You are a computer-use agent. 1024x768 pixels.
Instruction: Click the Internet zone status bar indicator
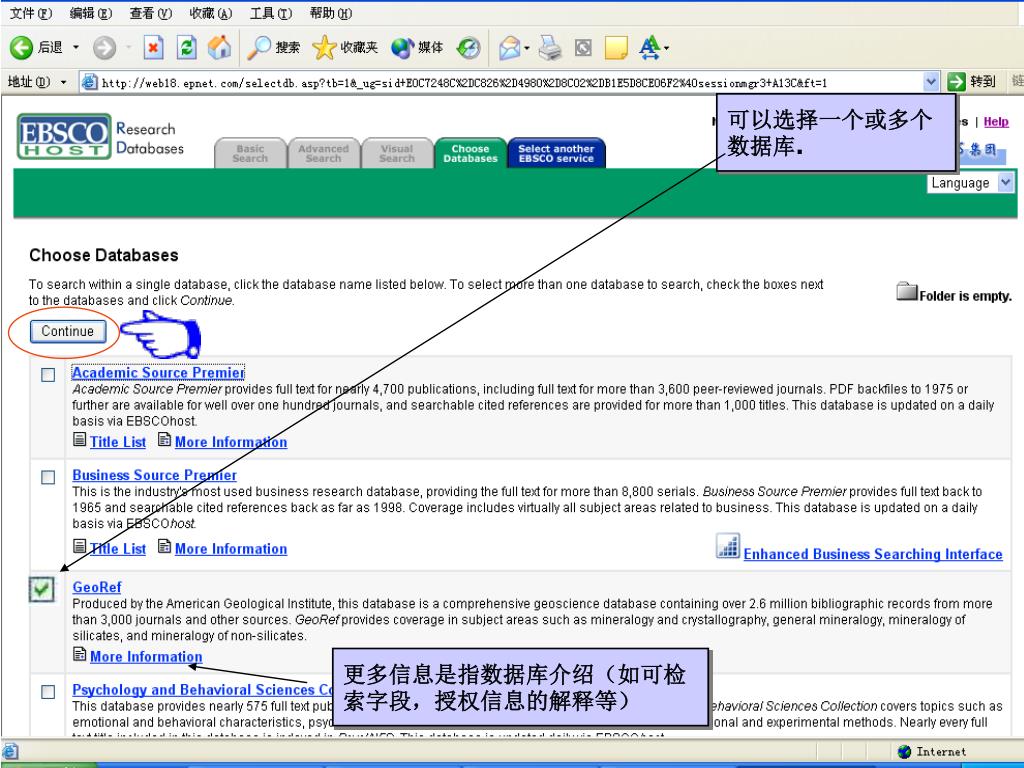click(x=933, y=752)
